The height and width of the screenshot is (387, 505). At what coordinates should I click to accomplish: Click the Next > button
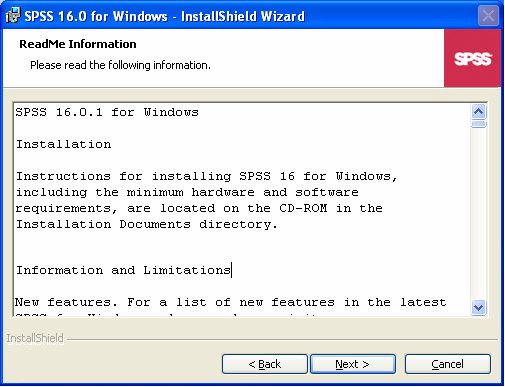point(353,364)
